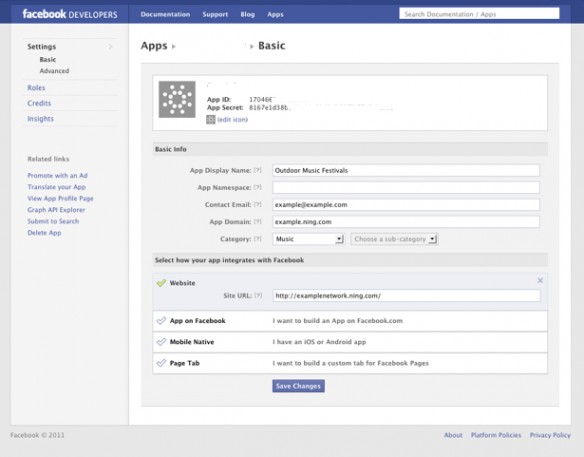Open Apps in the top navigation bar
This screenshot has height=457, width=584.
click(276, 14)
